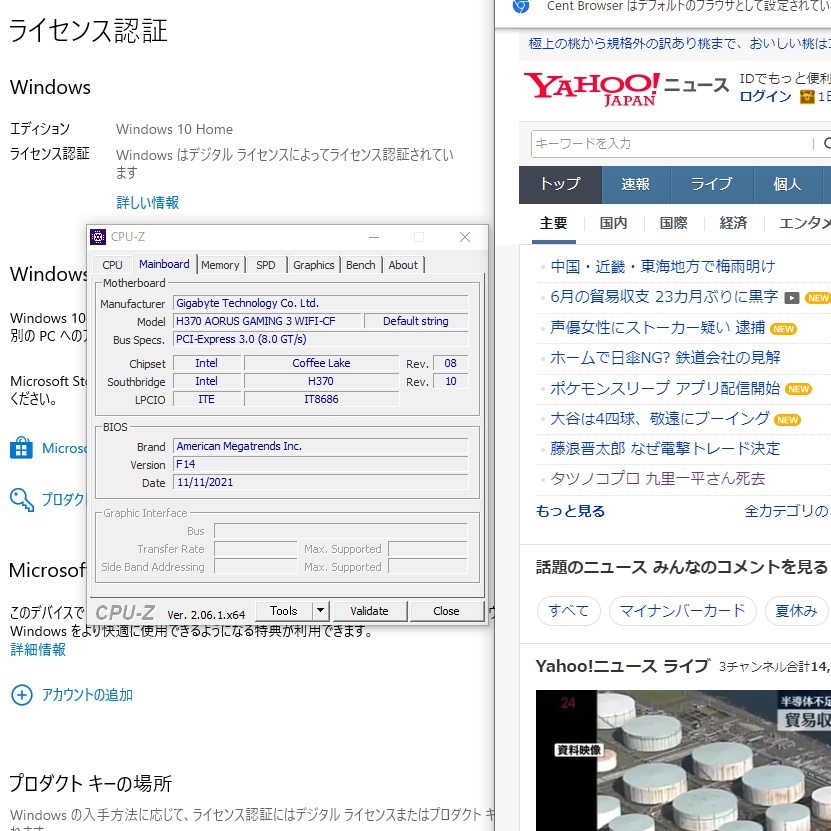
Task: Click the BIOS version value F14
Action: pyautogui.click(x=321, y=464)
